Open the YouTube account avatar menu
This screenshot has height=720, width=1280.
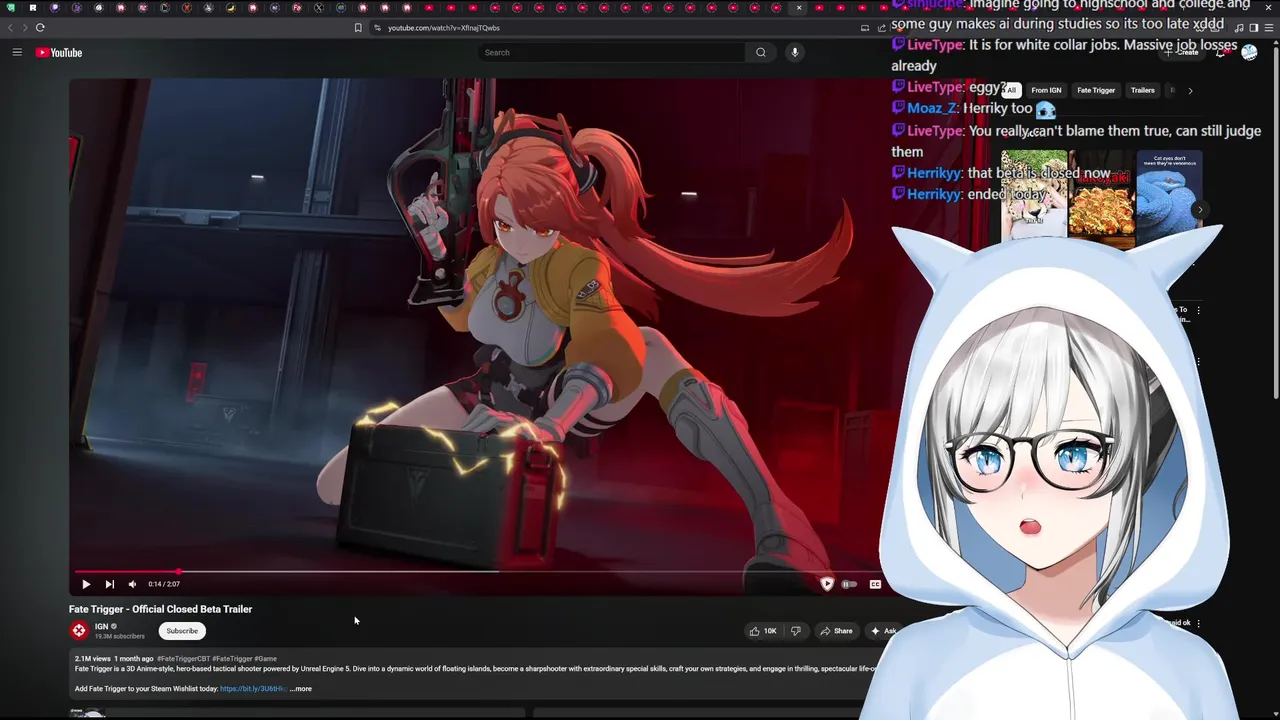coord(1249,52)
